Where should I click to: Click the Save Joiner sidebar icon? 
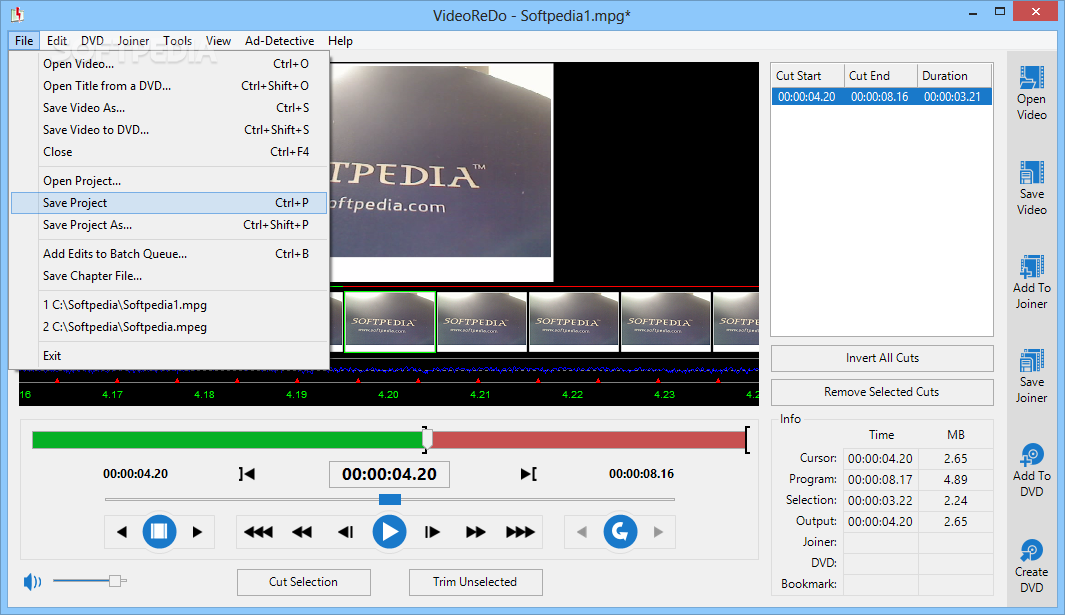click(x=1031, y=361)
